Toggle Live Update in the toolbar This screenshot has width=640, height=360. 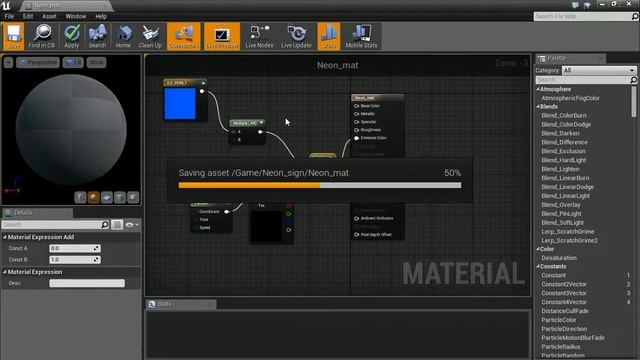pos(296,36)
